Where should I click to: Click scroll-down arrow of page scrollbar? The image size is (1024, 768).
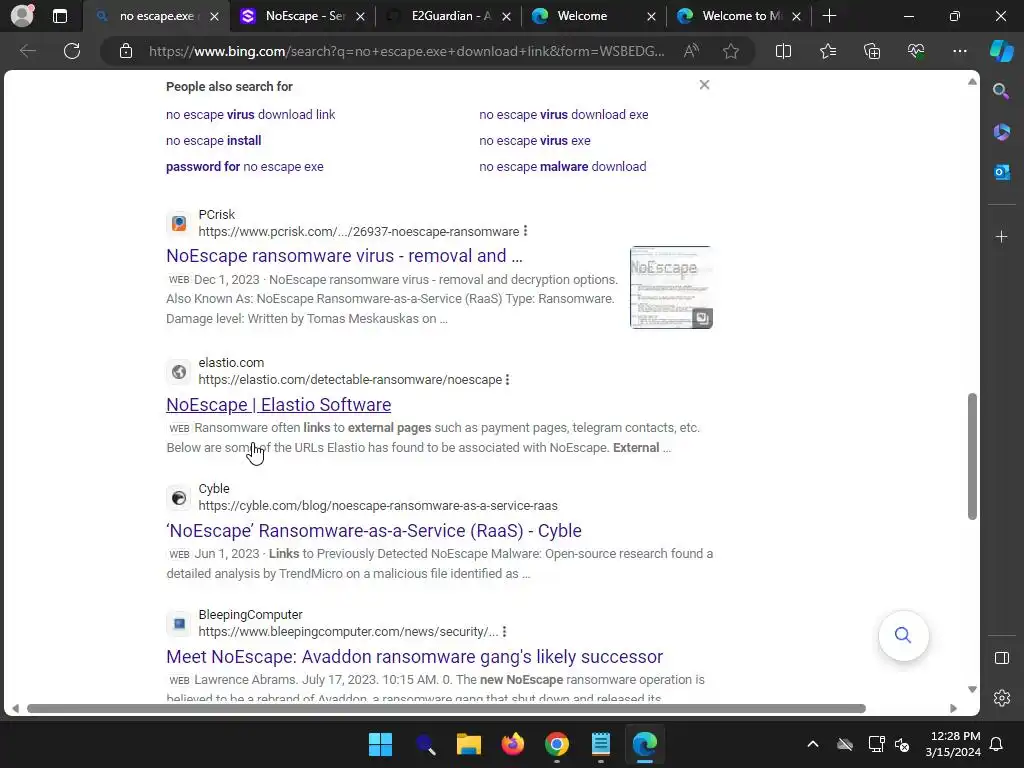(x=972, y=690)
